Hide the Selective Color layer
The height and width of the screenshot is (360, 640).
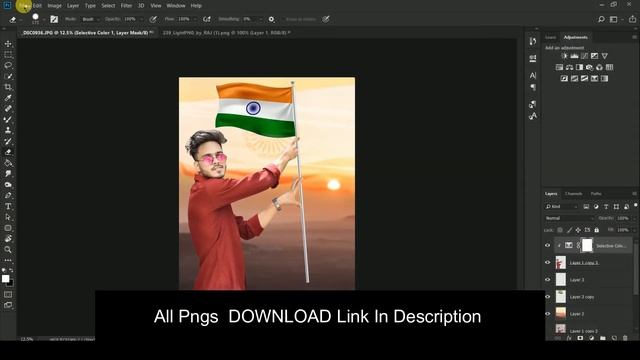click(548, 245)
